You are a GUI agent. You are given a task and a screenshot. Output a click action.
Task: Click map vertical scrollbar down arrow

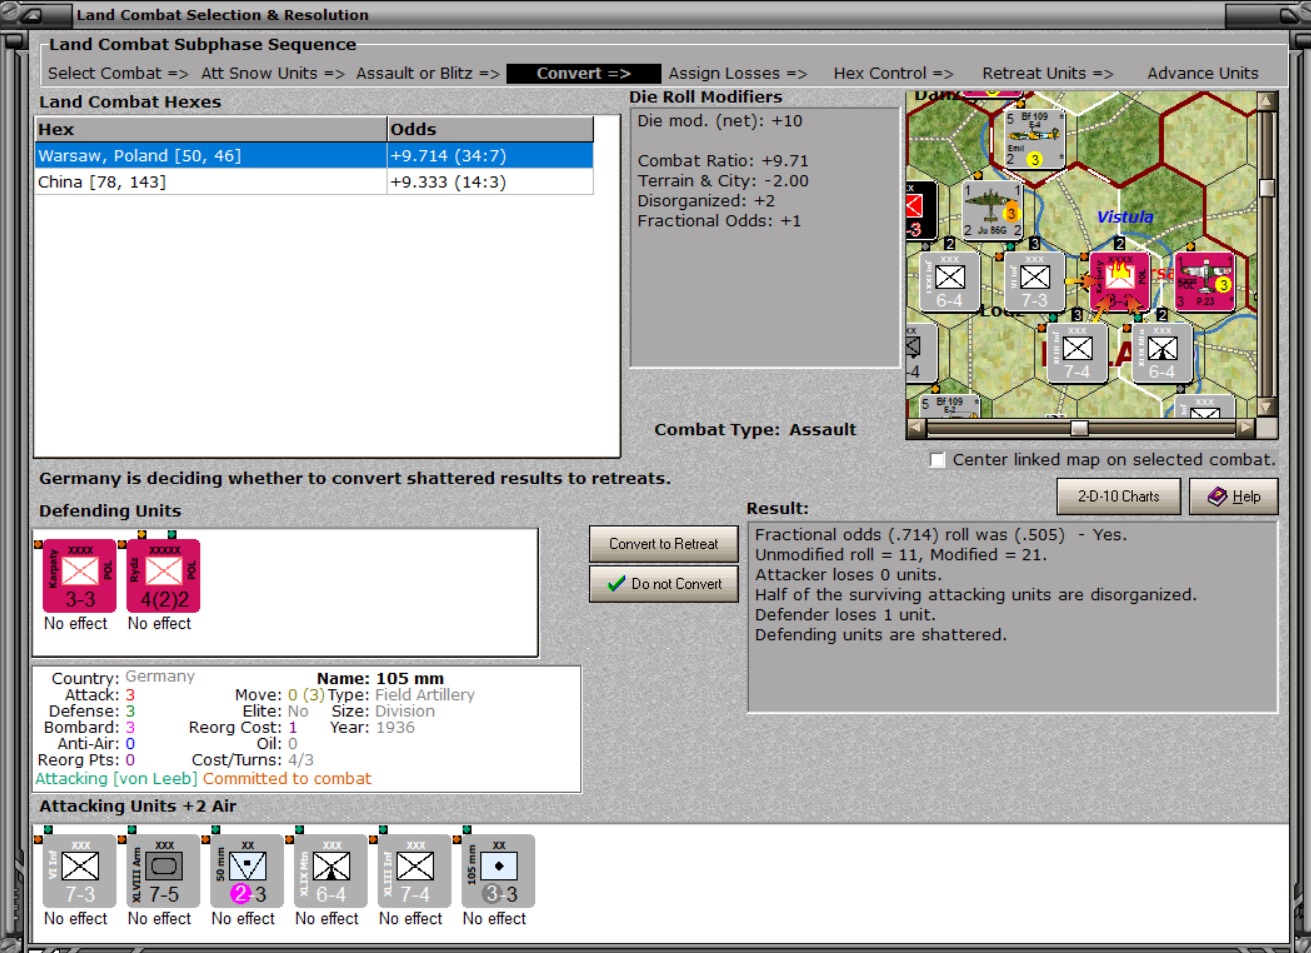tap(1267, 407)
